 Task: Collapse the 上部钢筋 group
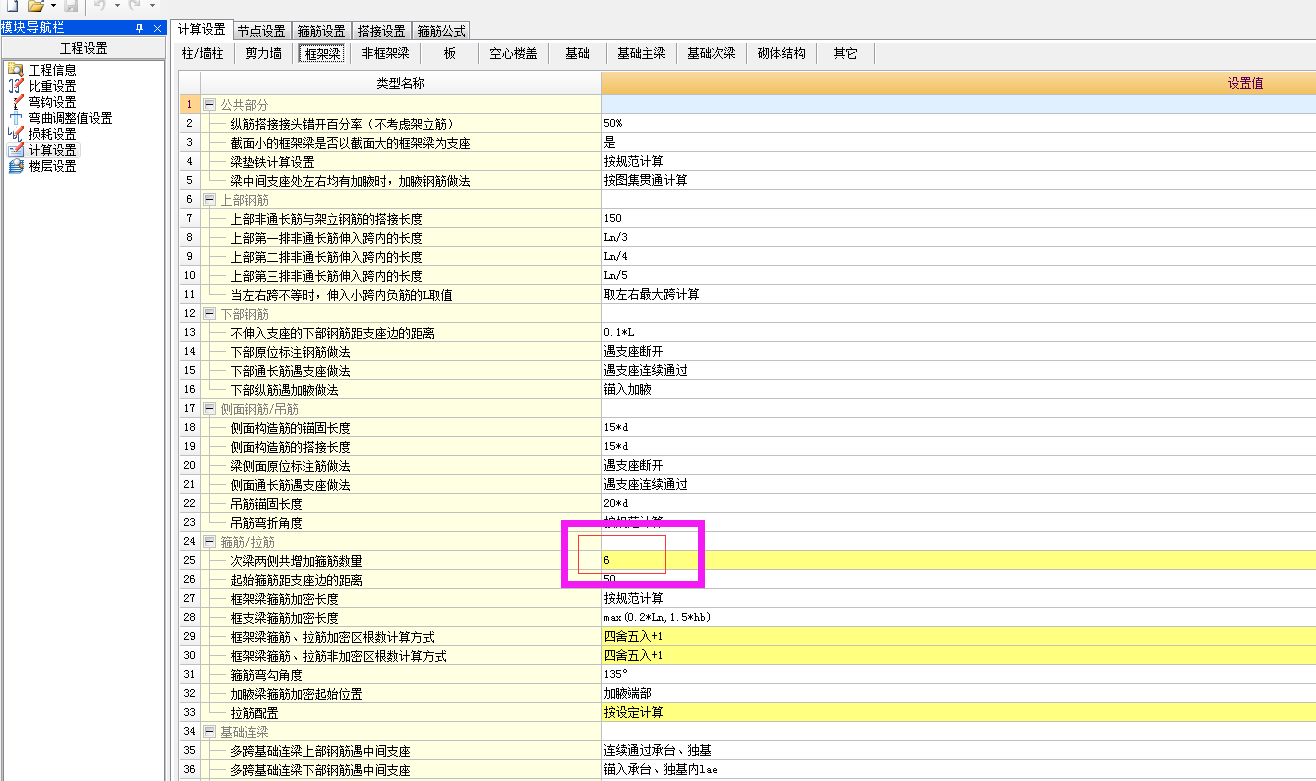click(209, 200)
